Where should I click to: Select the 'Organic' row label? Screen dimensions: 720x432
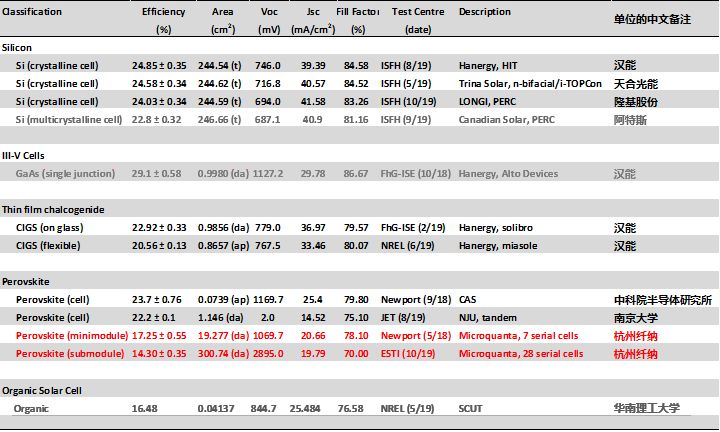tap(31, 409)
